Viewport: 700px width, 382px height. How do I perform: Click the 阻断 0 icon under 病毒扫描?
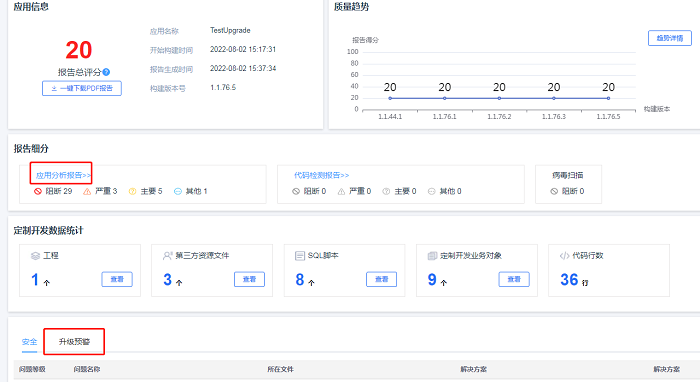tap(554, 191)
